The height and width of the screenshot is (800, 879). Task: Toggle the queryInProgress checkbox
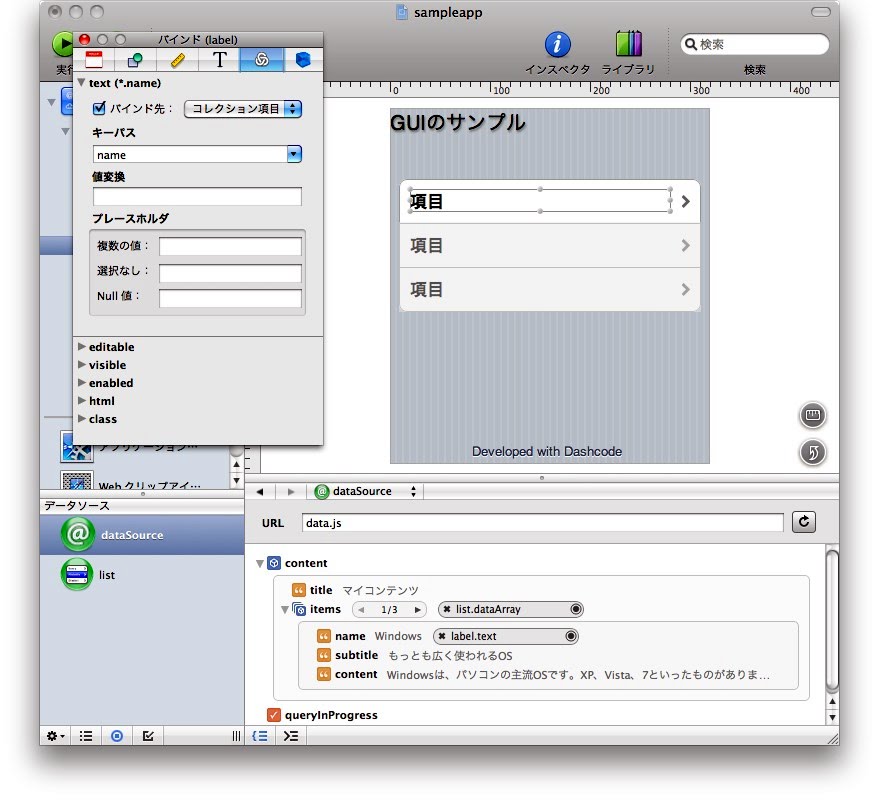(274, 715)
